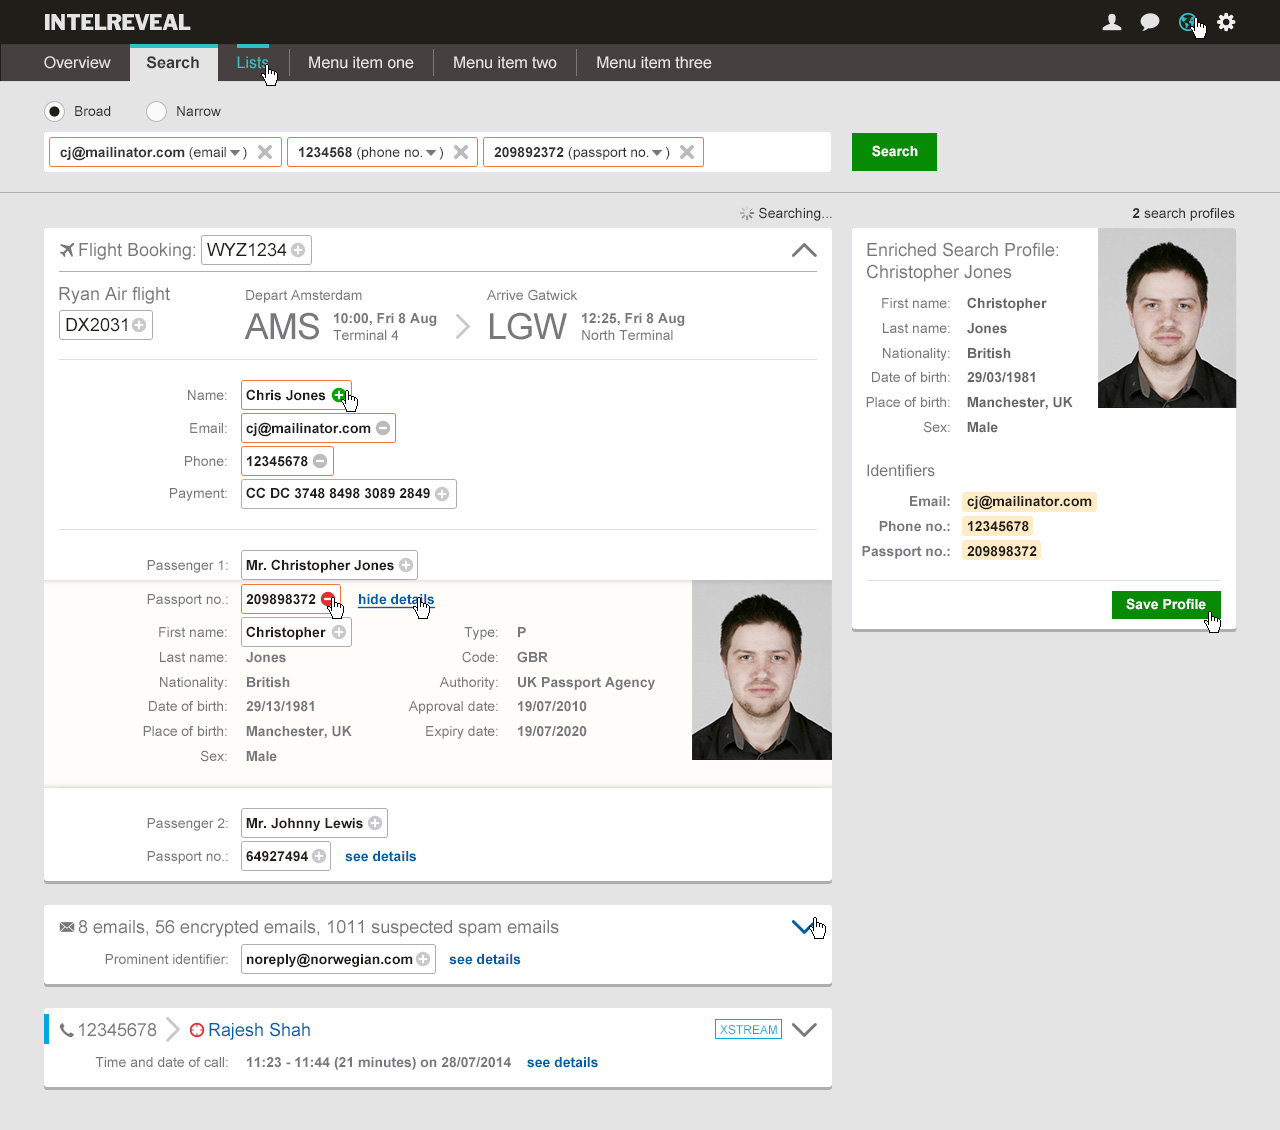Add Mr. Johnny Lewis plus icon

[375, 823]
